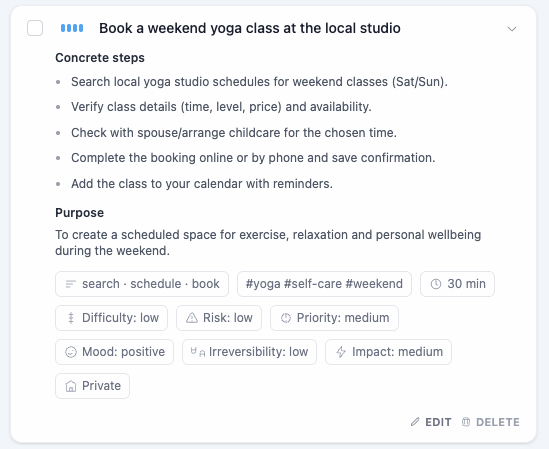Screen dimensions: 549x449
Task: Click the pencil icon next to EDIT
Action: click(x=415, y=422)
